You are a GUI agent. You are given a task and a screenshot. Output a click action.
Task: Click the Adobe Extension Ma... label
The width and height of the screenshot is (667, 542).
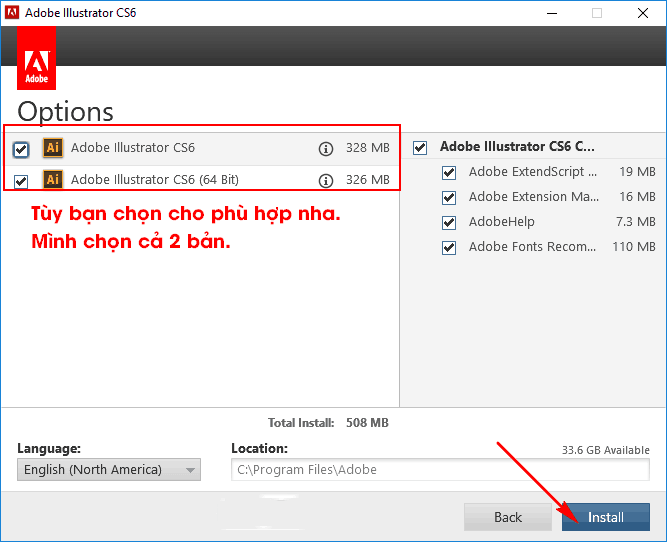pos(534,197)
